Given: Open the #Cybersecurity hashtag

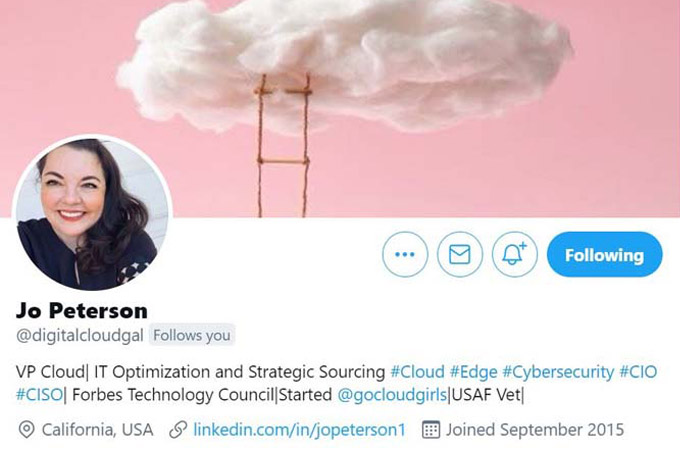Looking at the screenshot, I should click(558, 372).
